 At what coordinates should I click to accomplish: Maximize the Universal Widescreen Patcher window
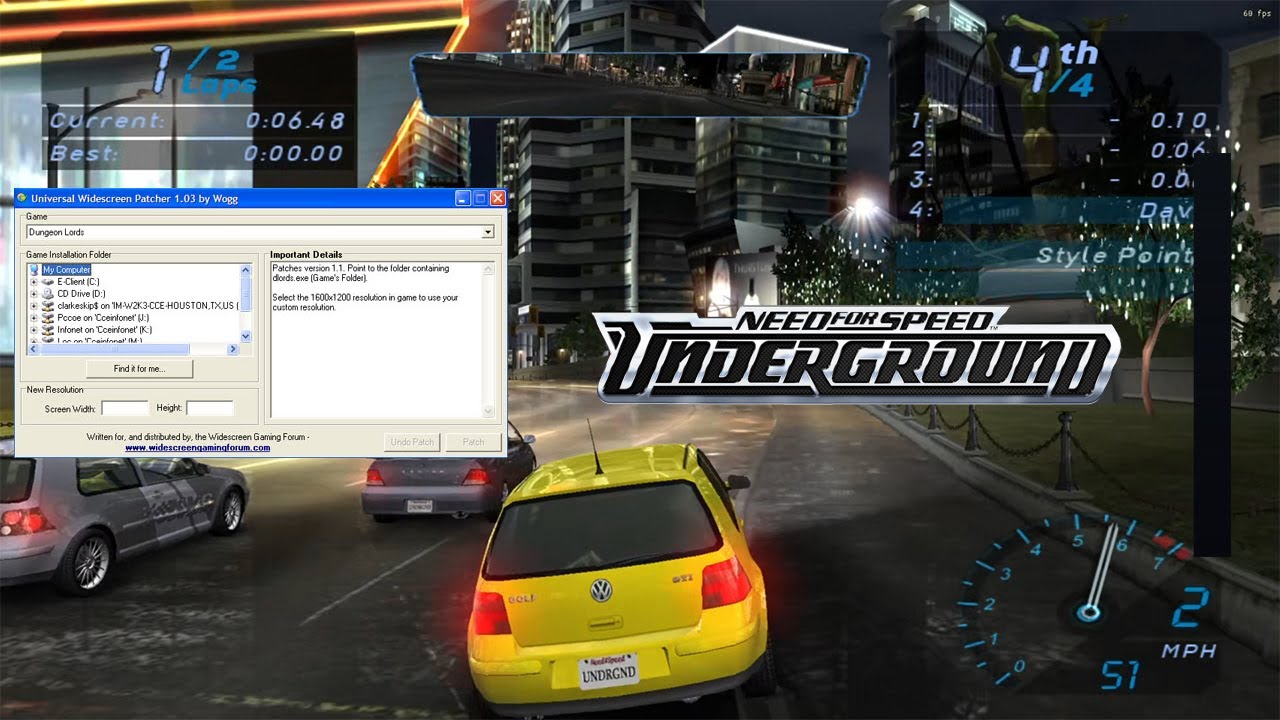[480, 198]
